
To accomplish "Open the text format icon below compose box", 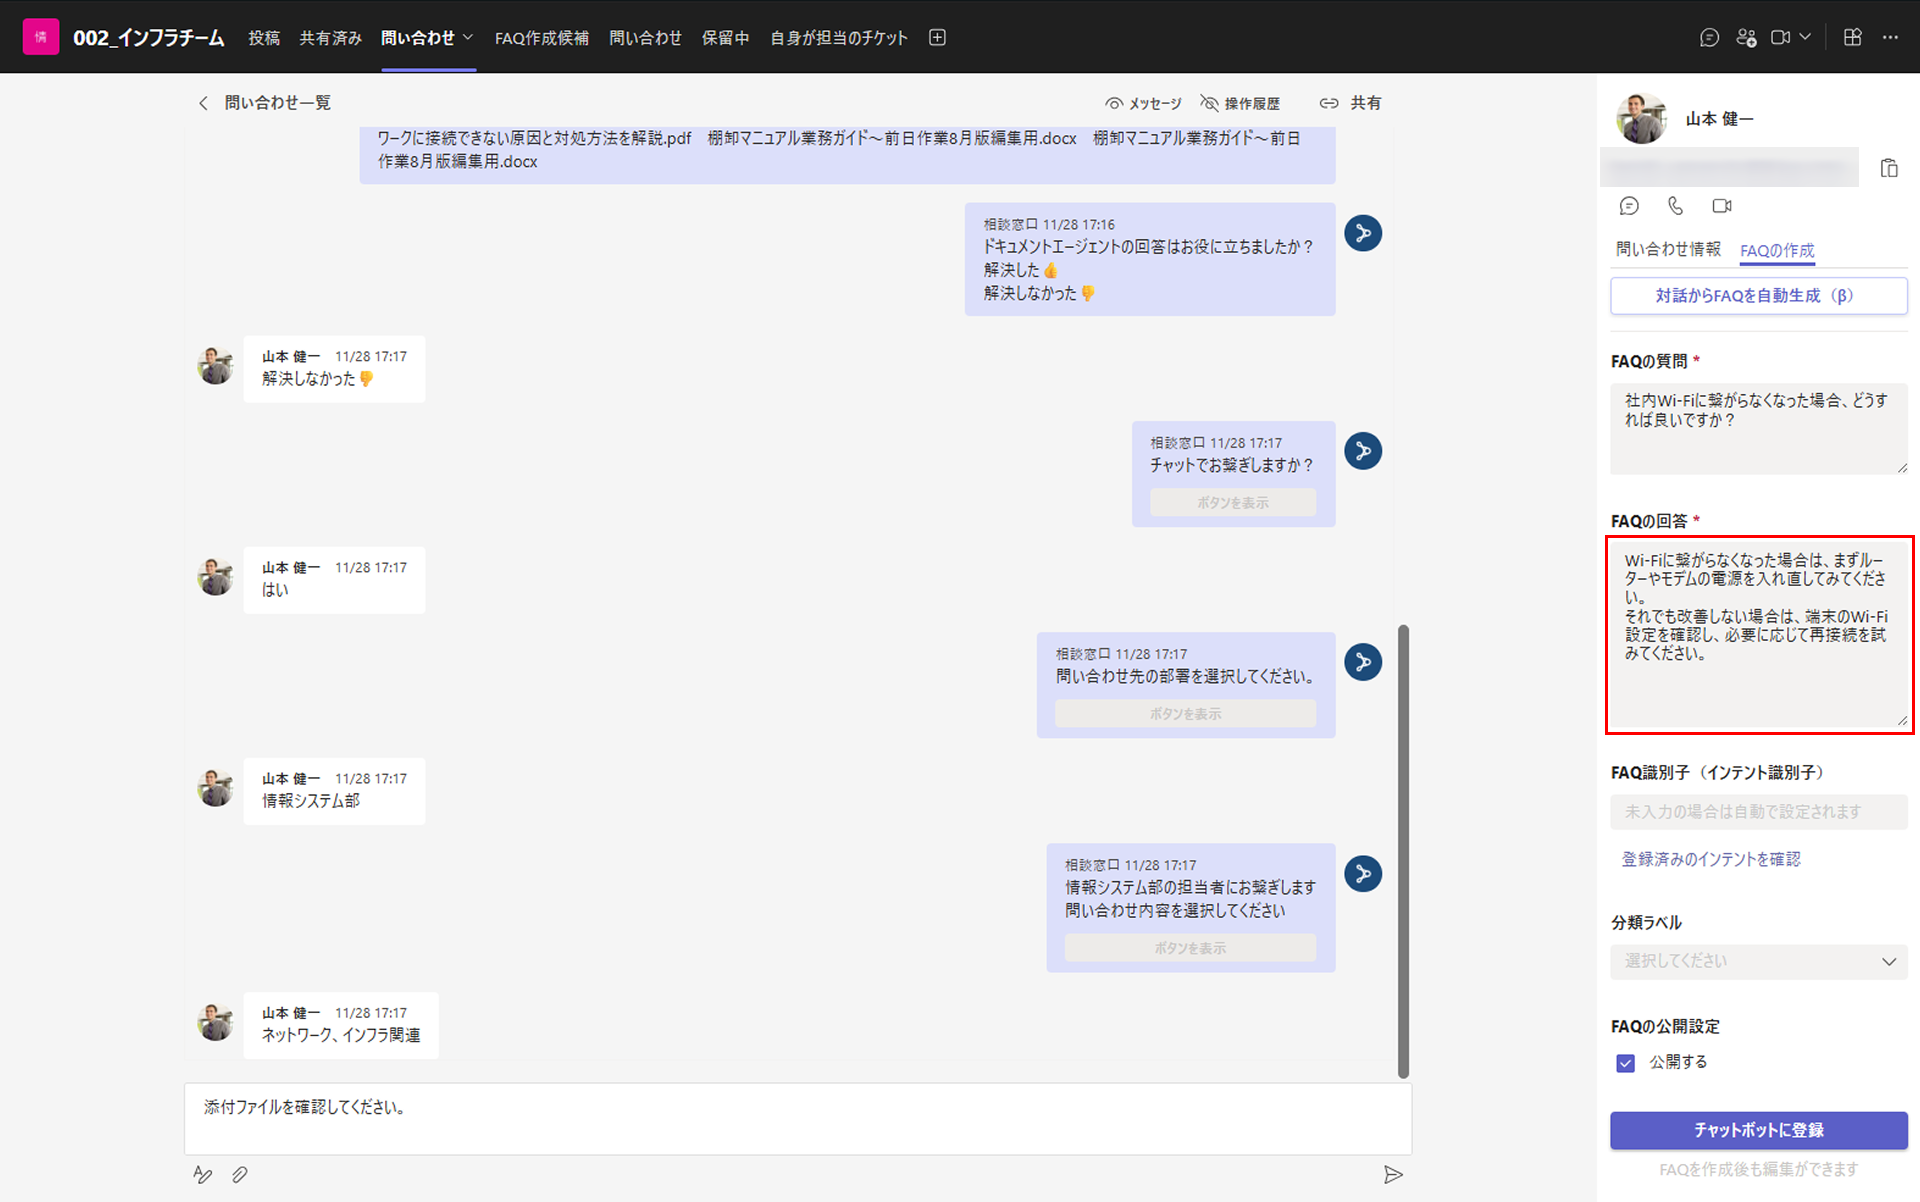I will pyautogui.click(x=203, y=1175).
